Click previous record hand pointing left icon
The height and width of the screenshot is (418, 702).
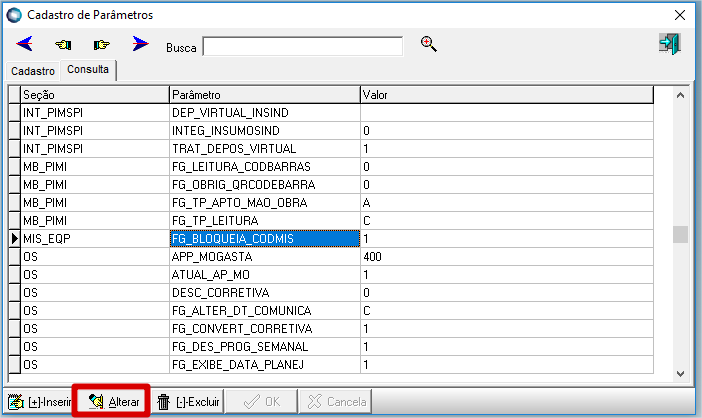63,44
